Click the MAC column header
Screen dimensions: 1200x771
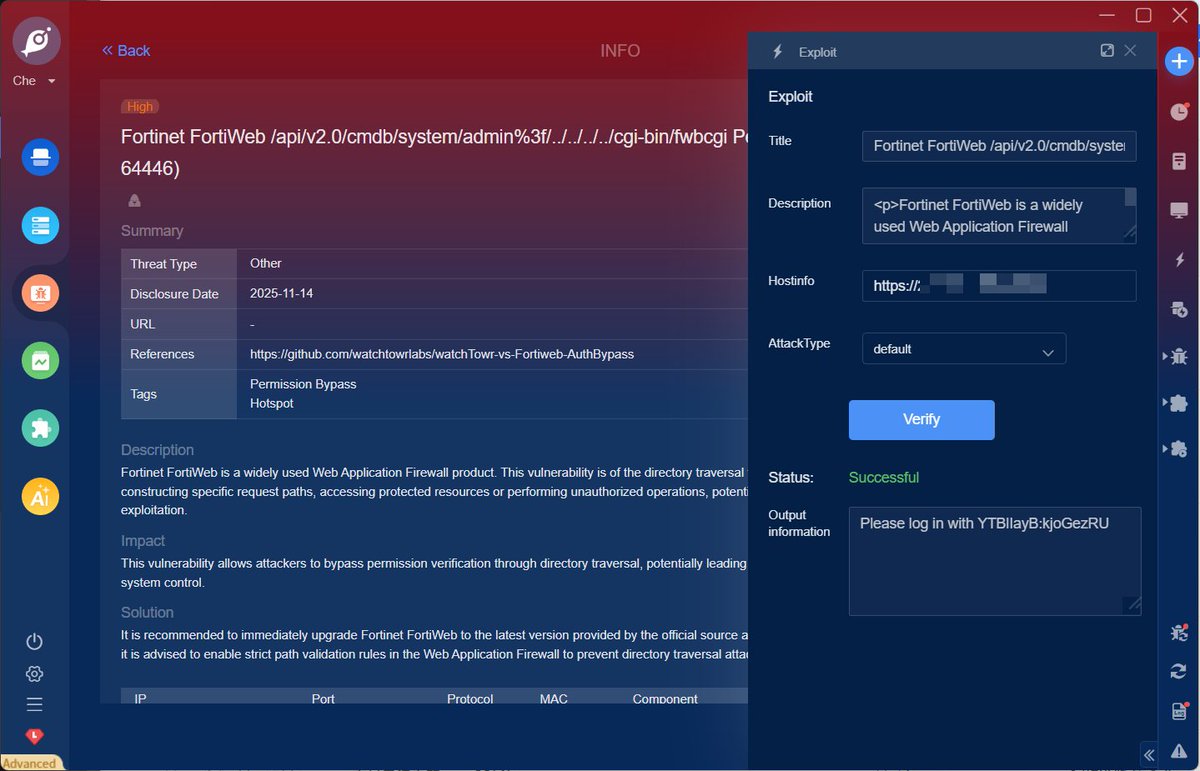click(554, 699)
